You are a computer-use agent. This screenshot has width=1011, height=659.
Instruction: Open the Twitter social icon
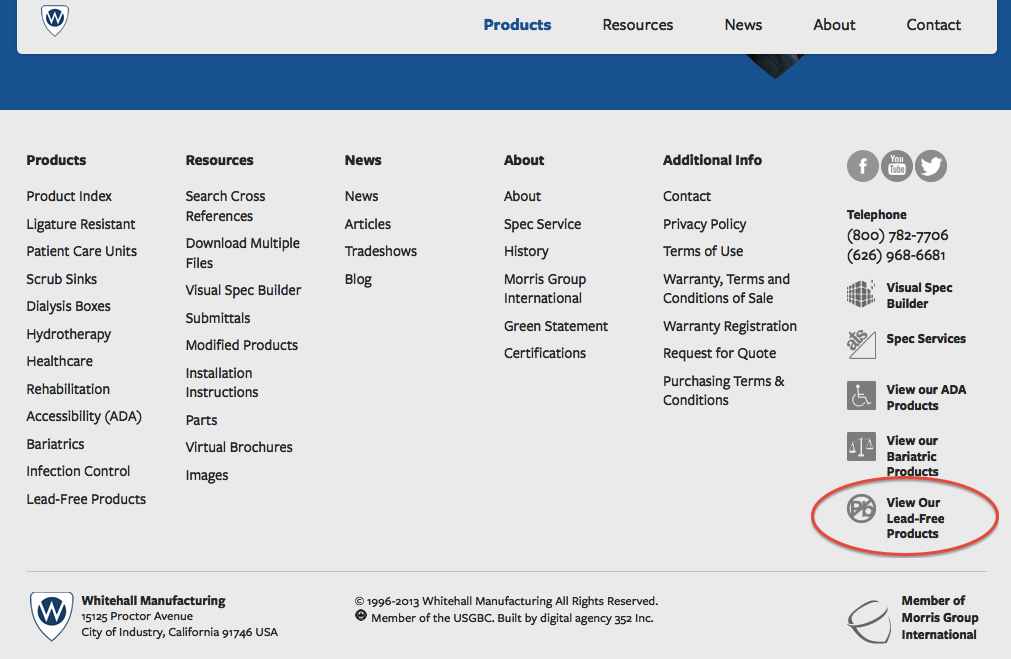[x=931, y=166]
